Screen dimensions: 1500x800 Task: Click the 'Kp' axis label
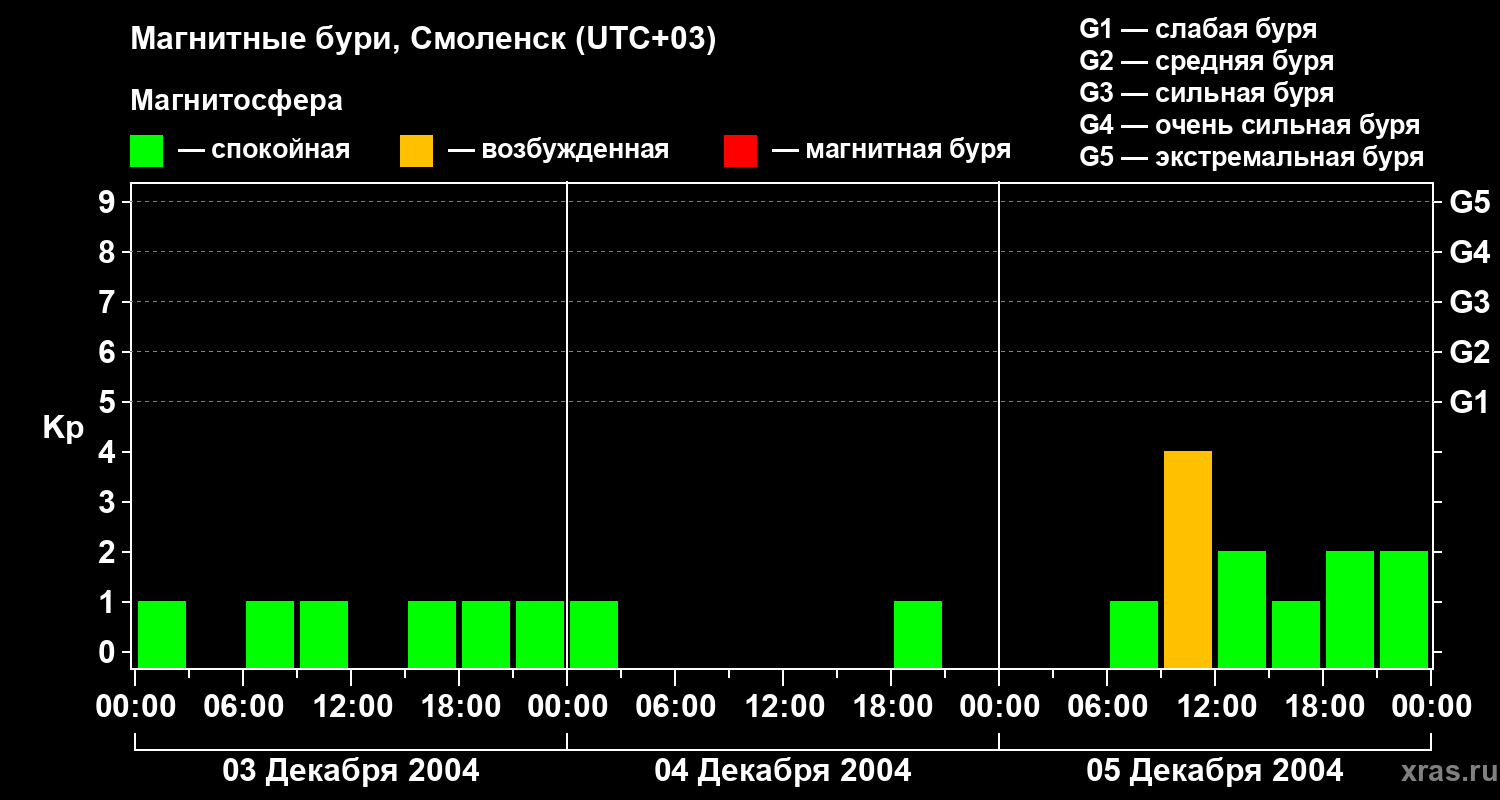click(63, 428)
